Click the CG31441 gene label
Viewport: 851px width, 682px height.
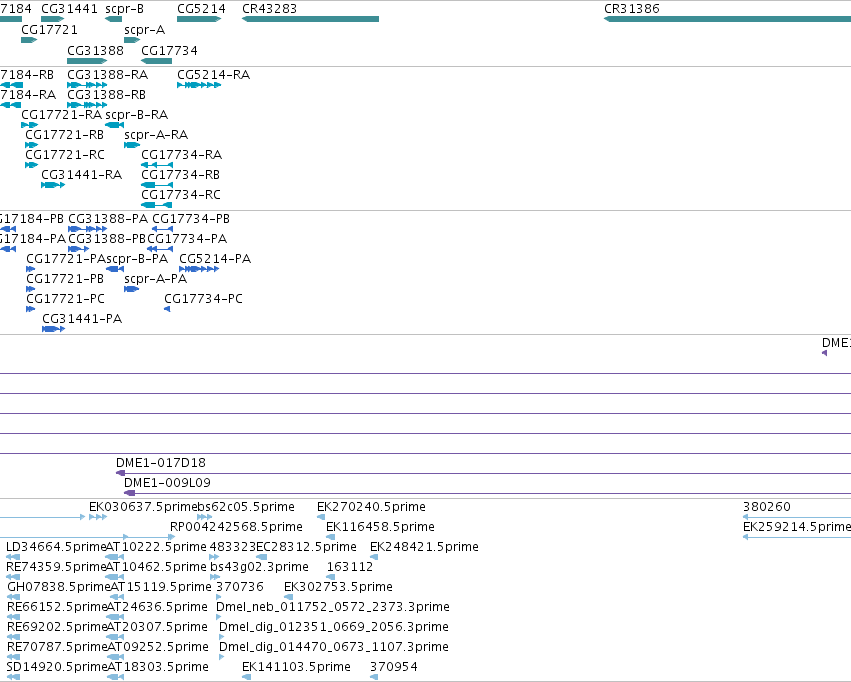[x=69, y=9]
